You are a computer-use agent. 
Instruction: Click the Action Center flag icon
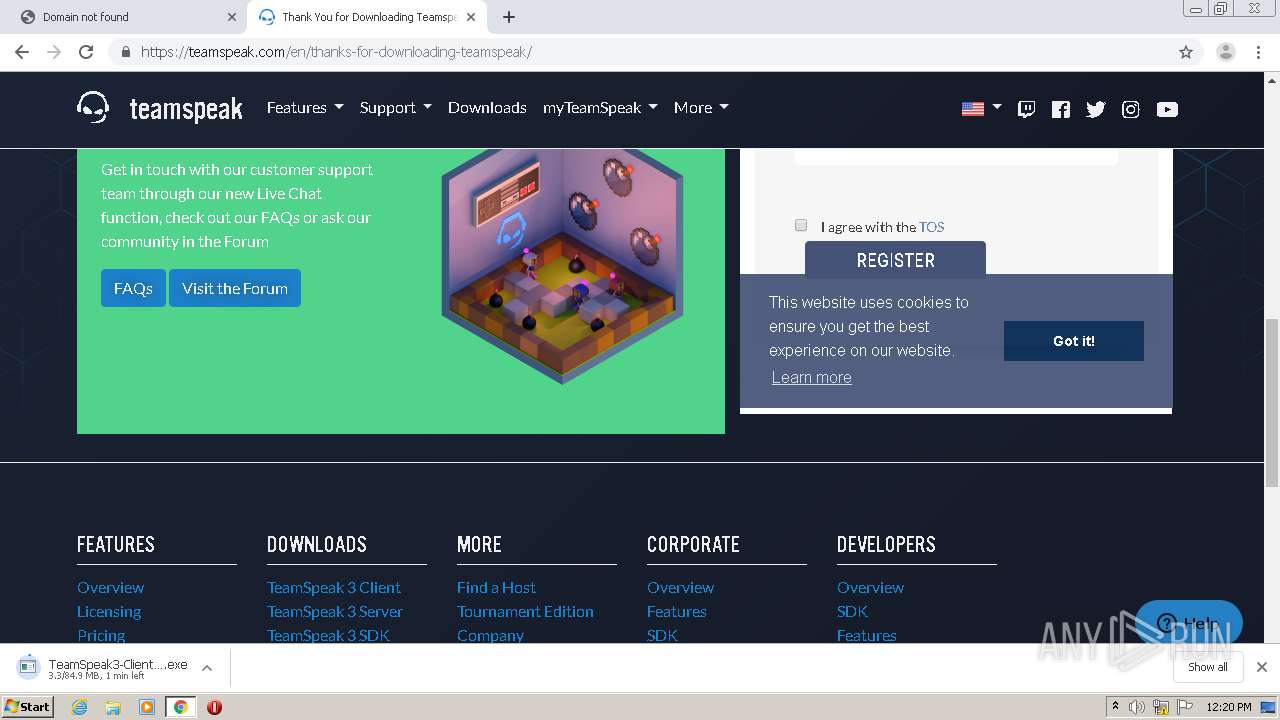pos(1185,707)
